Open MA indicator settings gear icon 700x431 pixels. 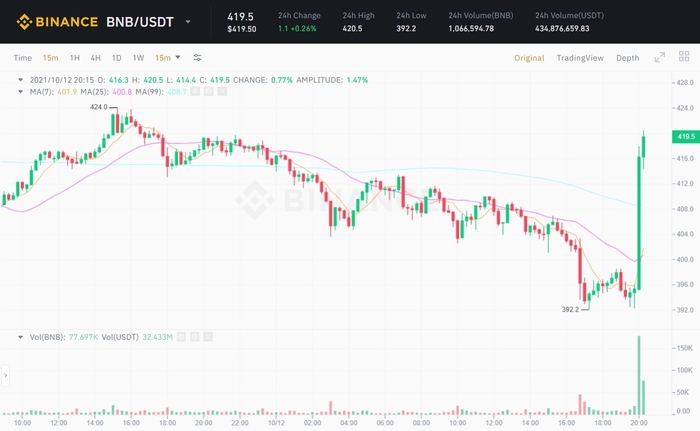pos(208,92)
